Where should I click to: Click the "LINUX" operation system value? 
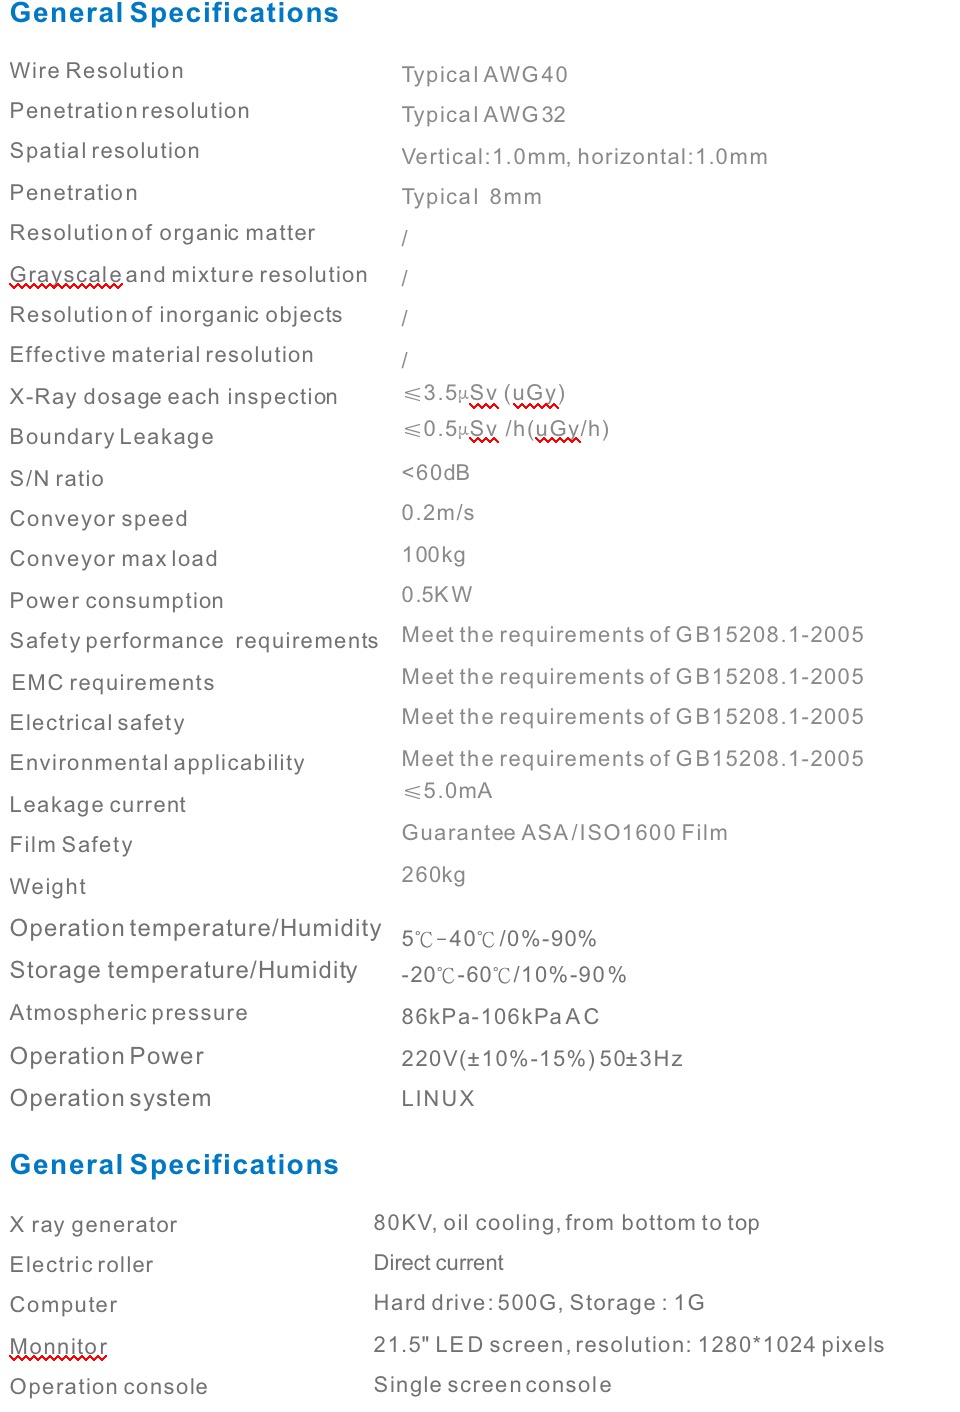(438, 1099)
